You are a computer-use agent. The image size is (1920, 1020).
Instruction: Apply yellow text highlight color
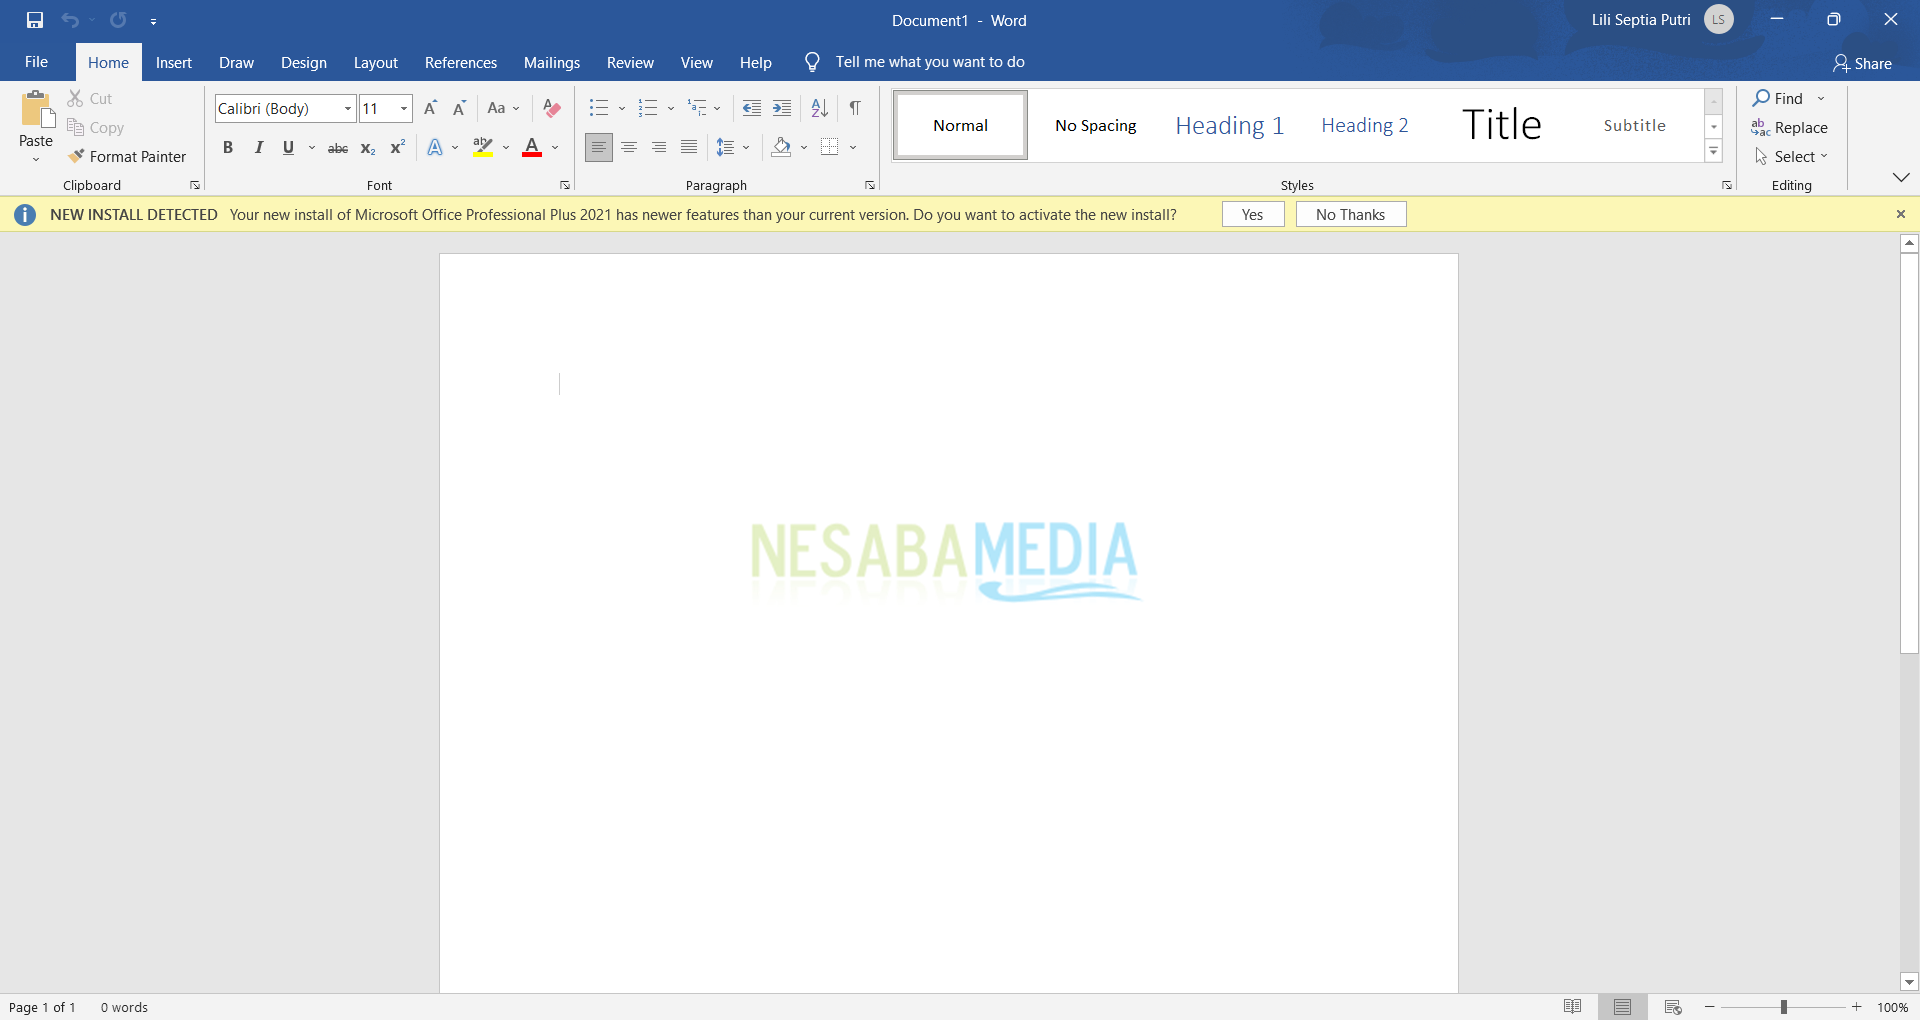click(484, 148)
